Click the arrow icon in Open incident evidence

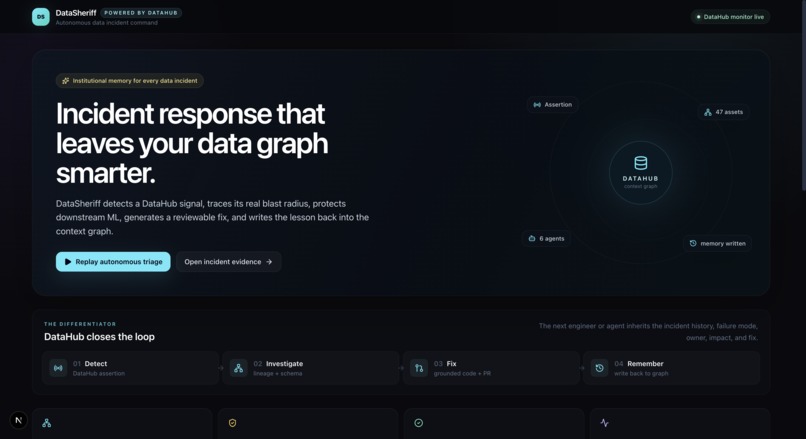coord(269,262)
